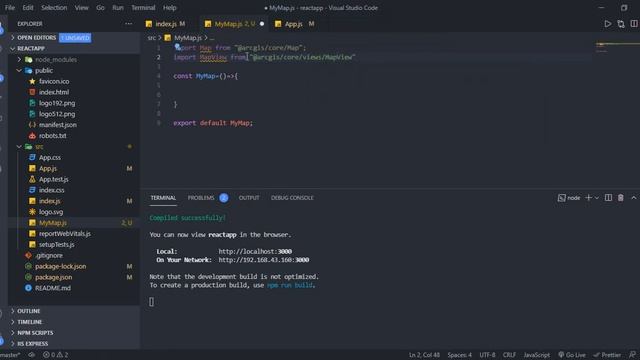Open package-lock.json file
Image resolution: width=640 pixels, height=360 pixels.
pyautogui.click(x=60, y=266)
